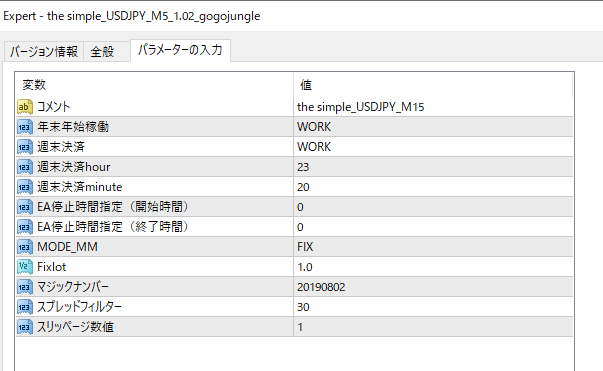Select the EA停止時間指定（終了時間） variable name
The image size is (603, 371).
[x=113, y=227]
